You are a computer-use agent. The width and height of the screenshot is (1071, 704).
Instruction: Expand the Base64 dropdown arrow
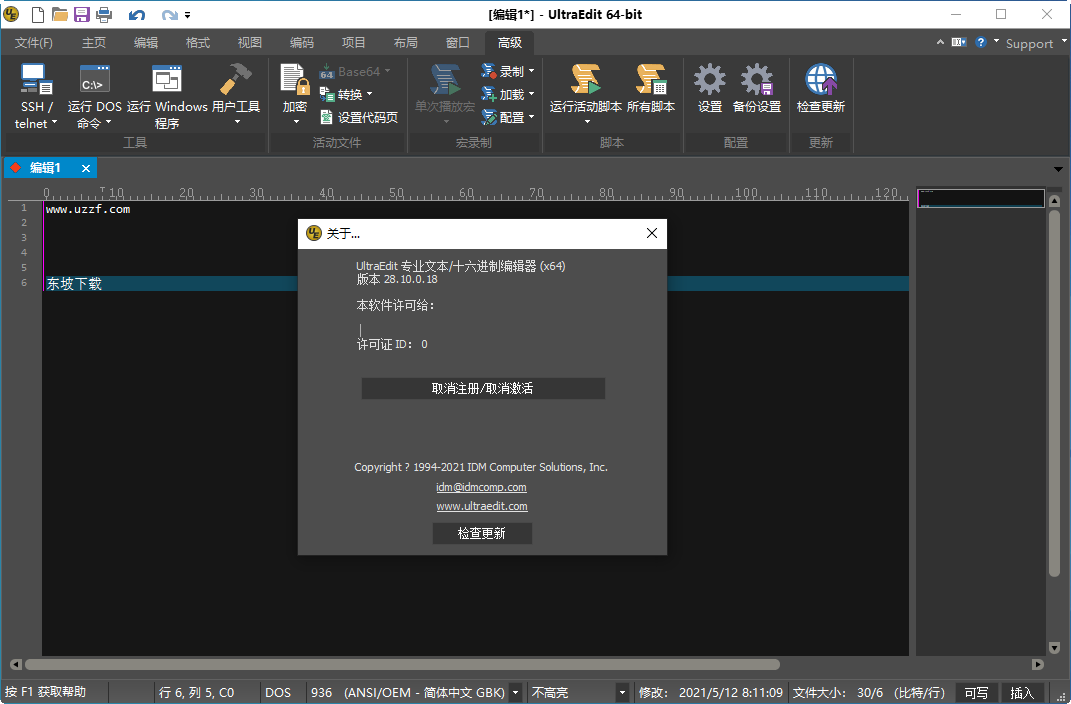[387, 71]
